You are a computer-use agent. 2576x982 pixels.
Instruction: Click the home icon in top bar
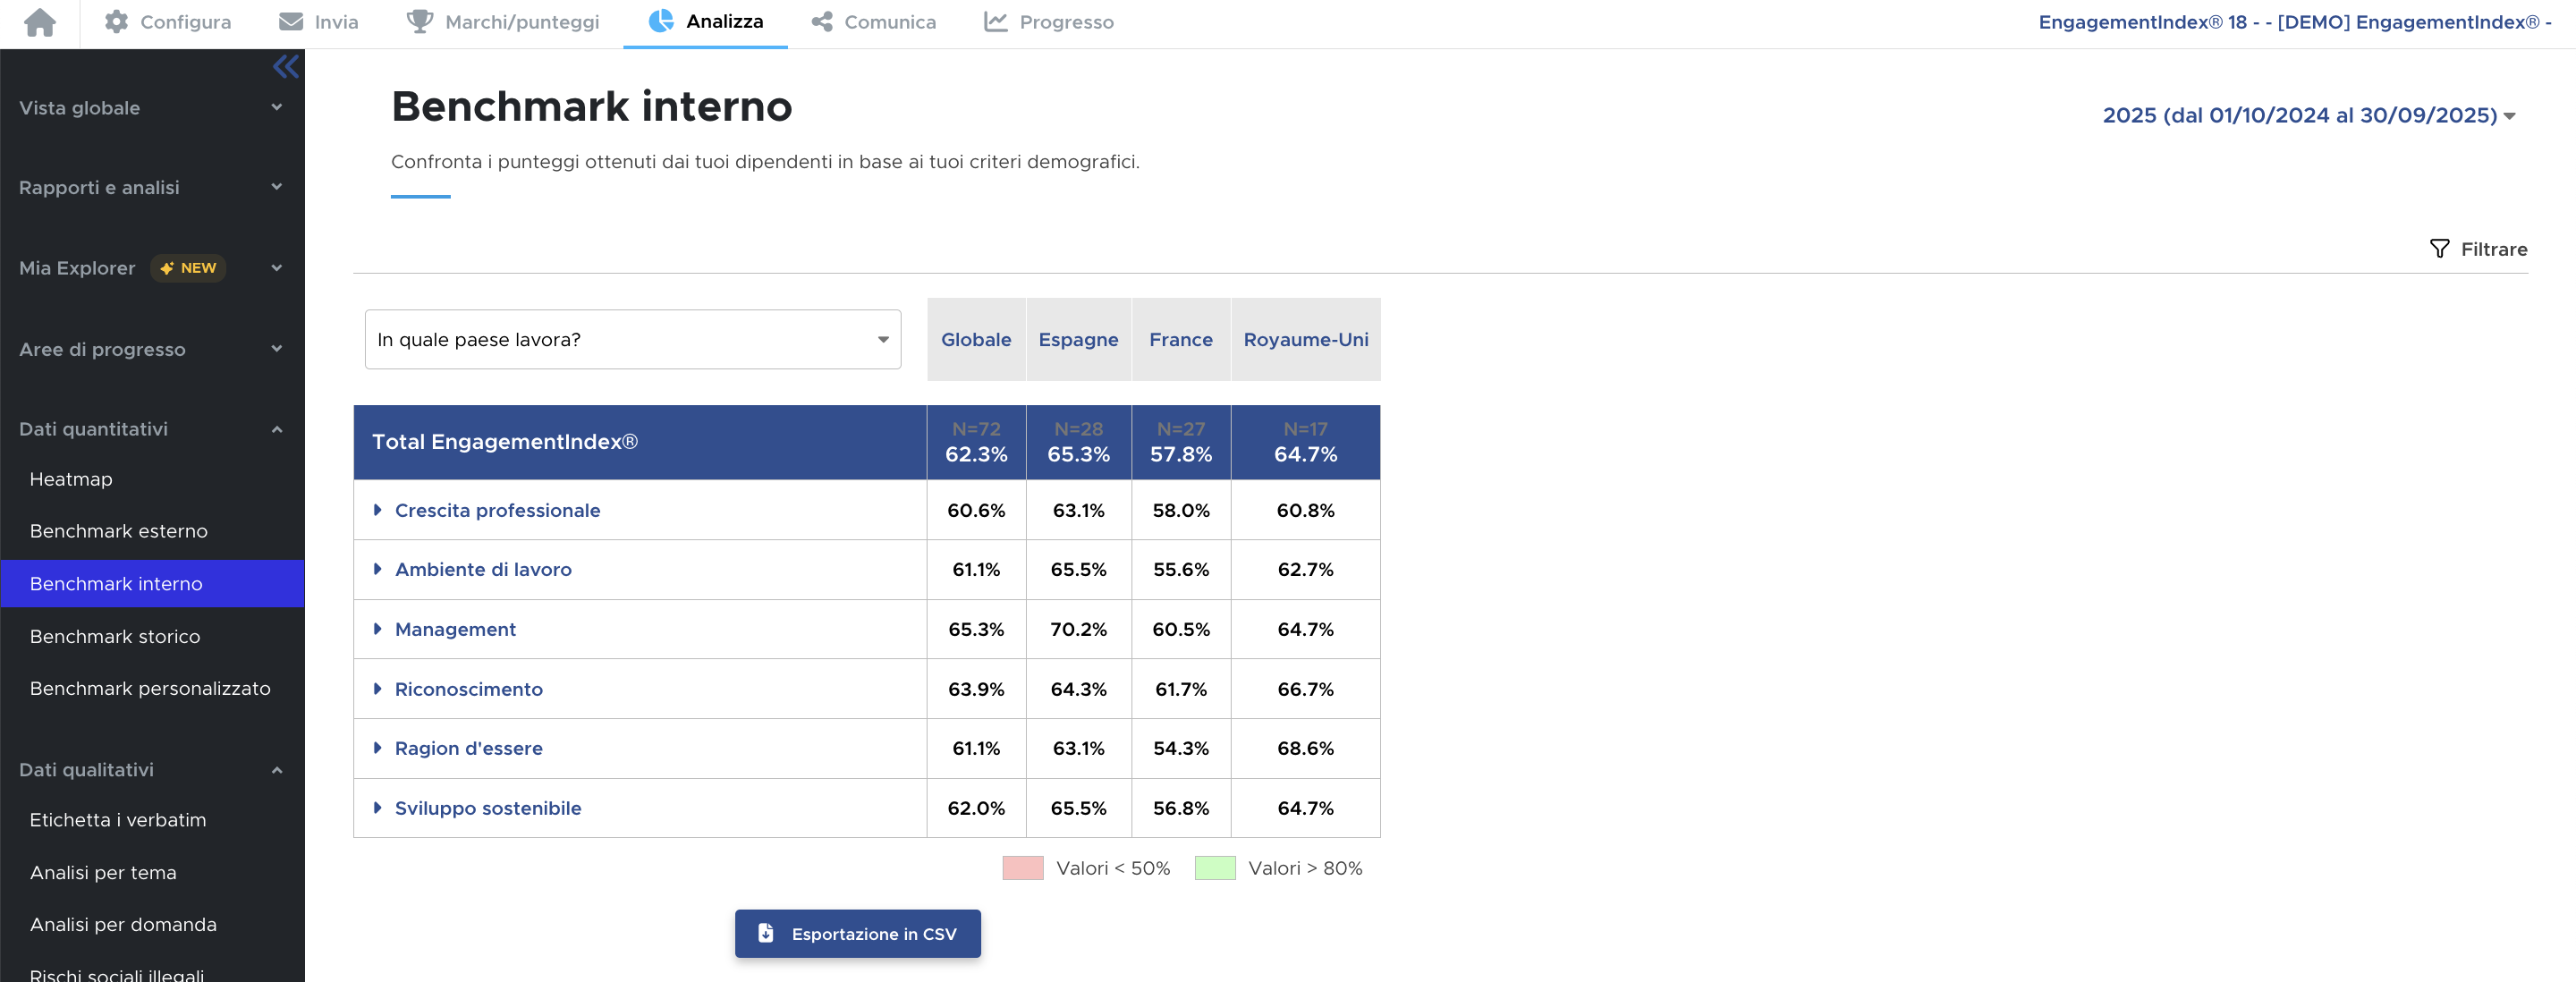40,22
